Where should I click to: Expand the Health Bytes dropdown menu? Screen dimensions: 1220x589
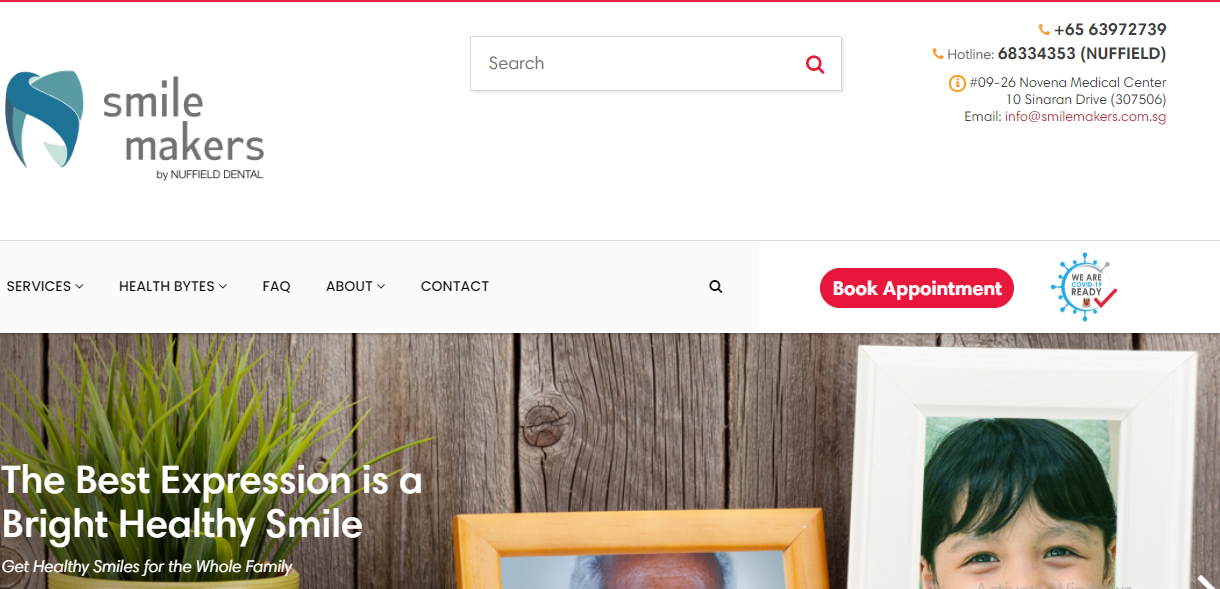tap(173, 286)
